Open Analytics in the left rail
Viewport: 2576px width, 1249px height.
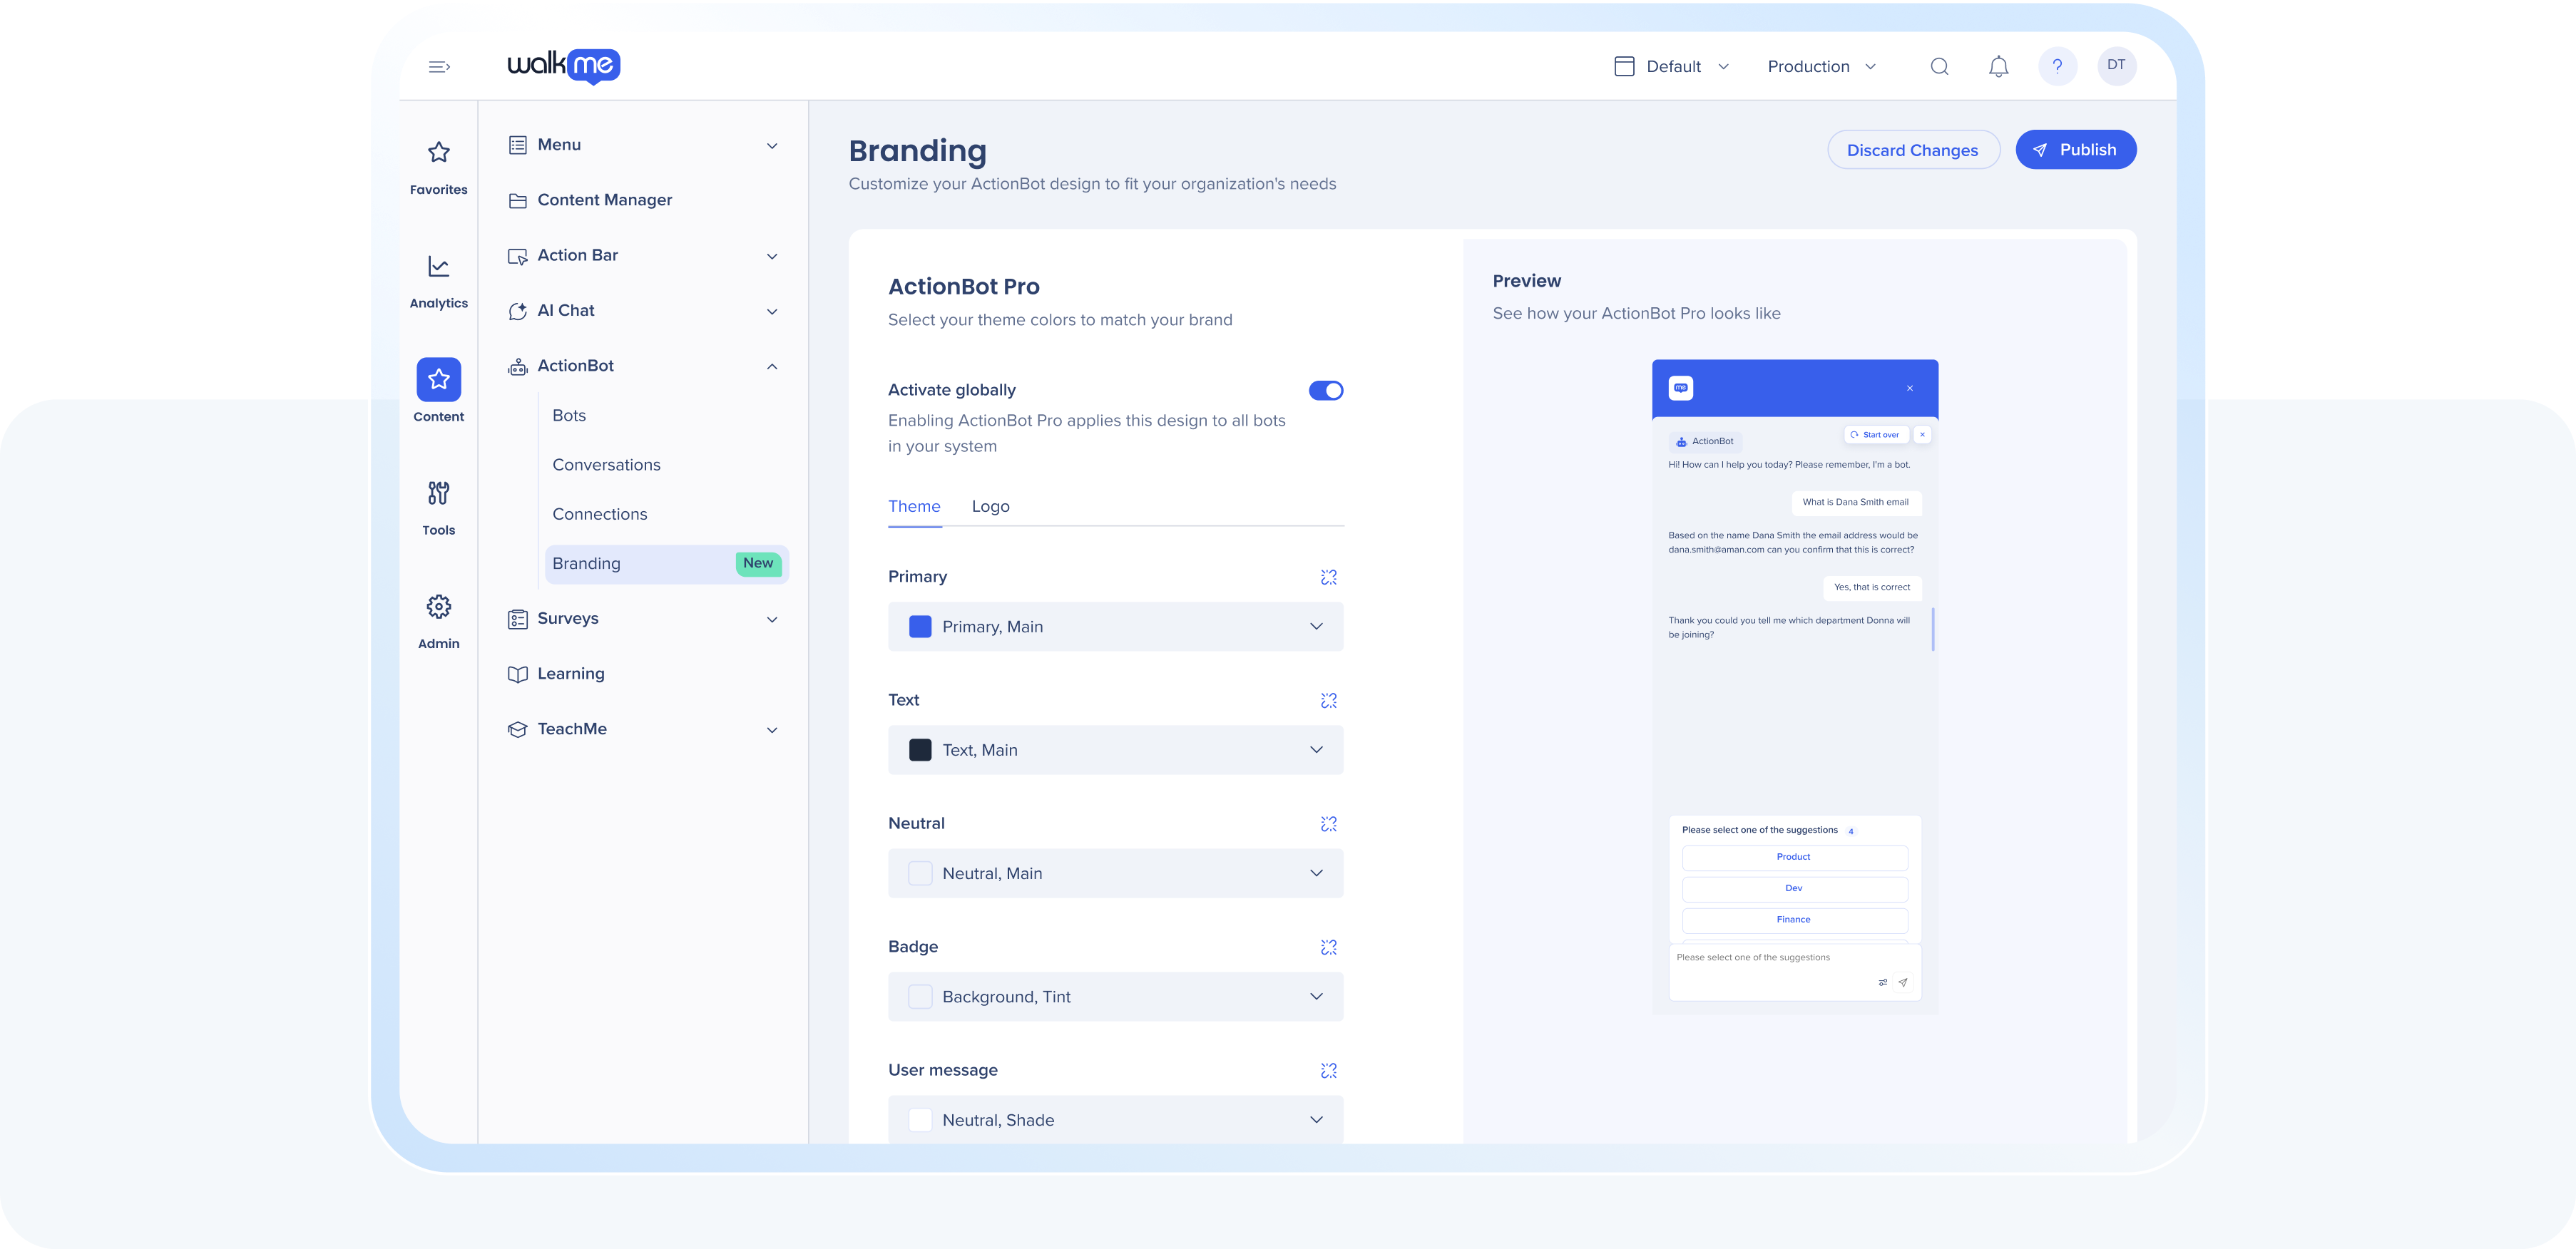click(x=438, y=282)
